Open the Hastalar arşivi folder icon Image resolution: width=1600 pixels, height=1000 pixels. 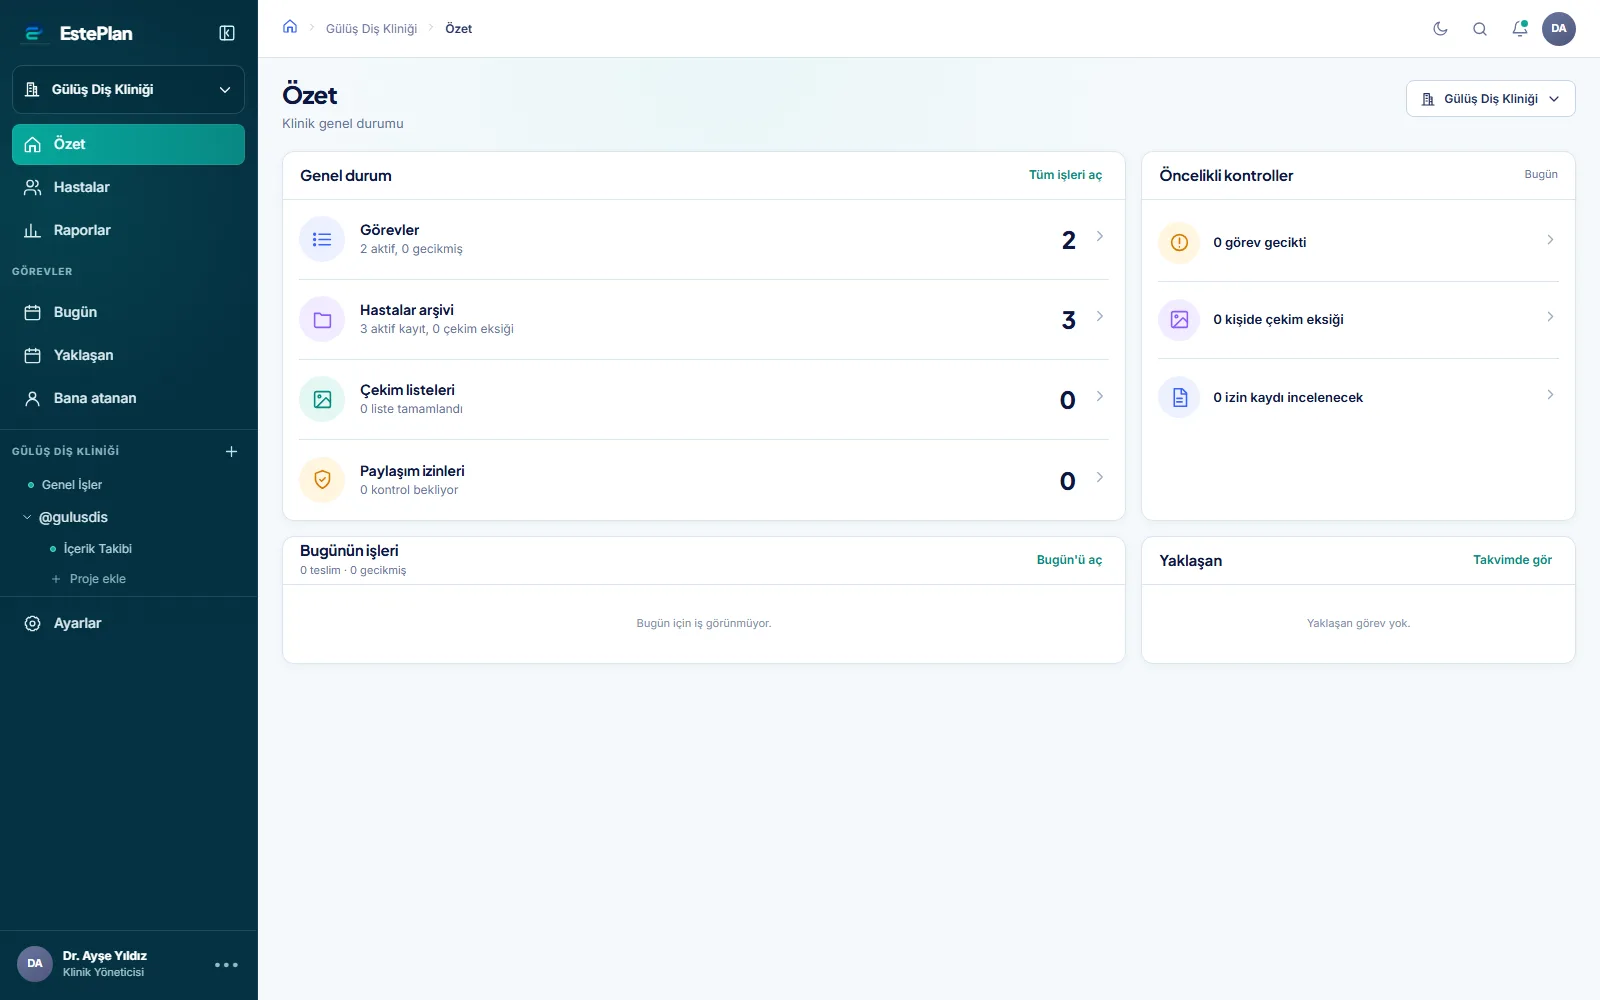(322, 320)
